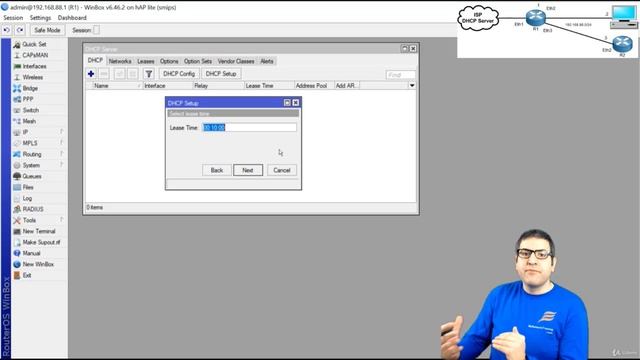
Task: Switch to the Options tab
Action: point(169,61)
